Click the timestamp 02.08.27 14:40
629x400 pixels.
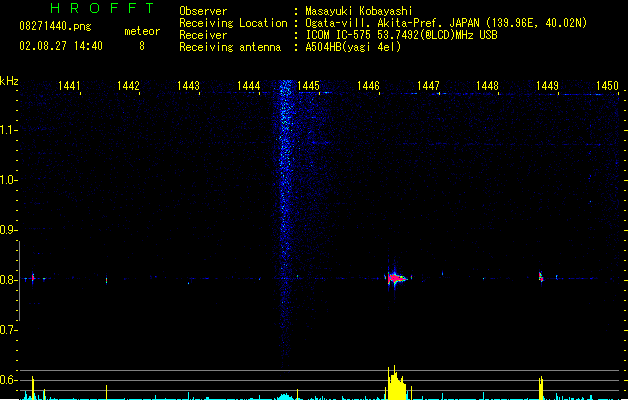[x=61, y=46]
